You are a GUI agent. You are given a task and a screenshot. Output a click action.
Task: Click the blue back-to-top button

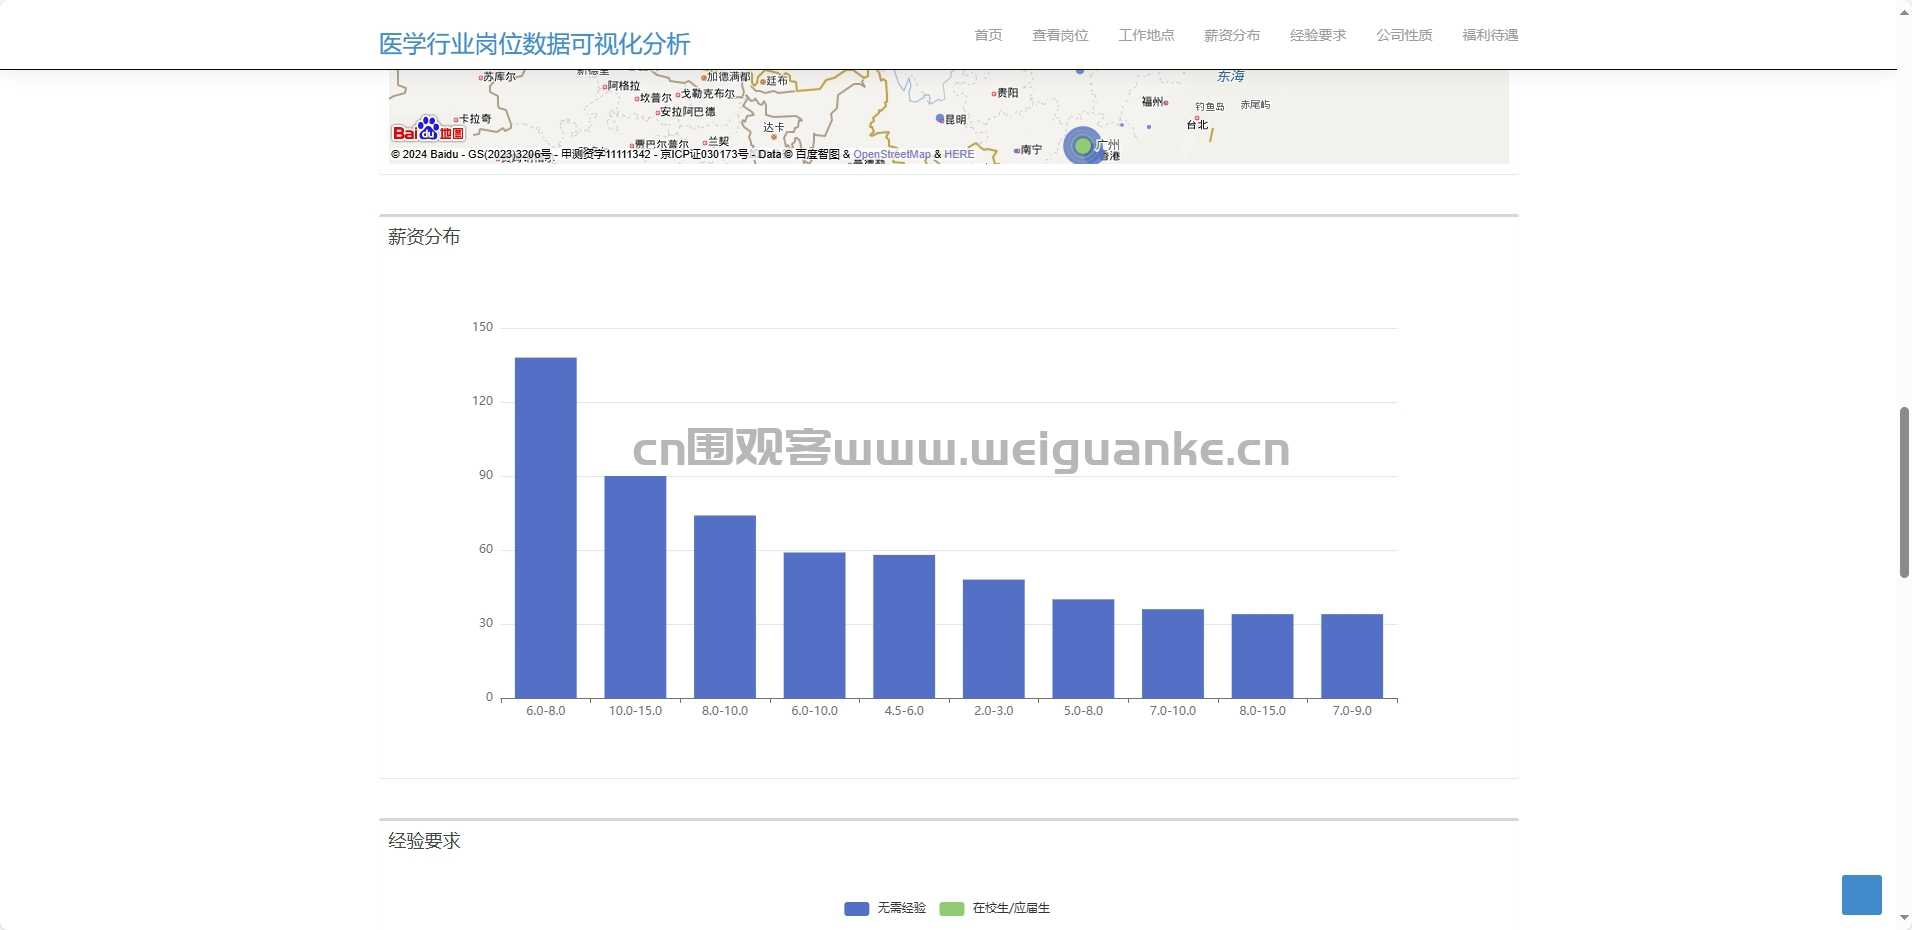[1862, 895]
